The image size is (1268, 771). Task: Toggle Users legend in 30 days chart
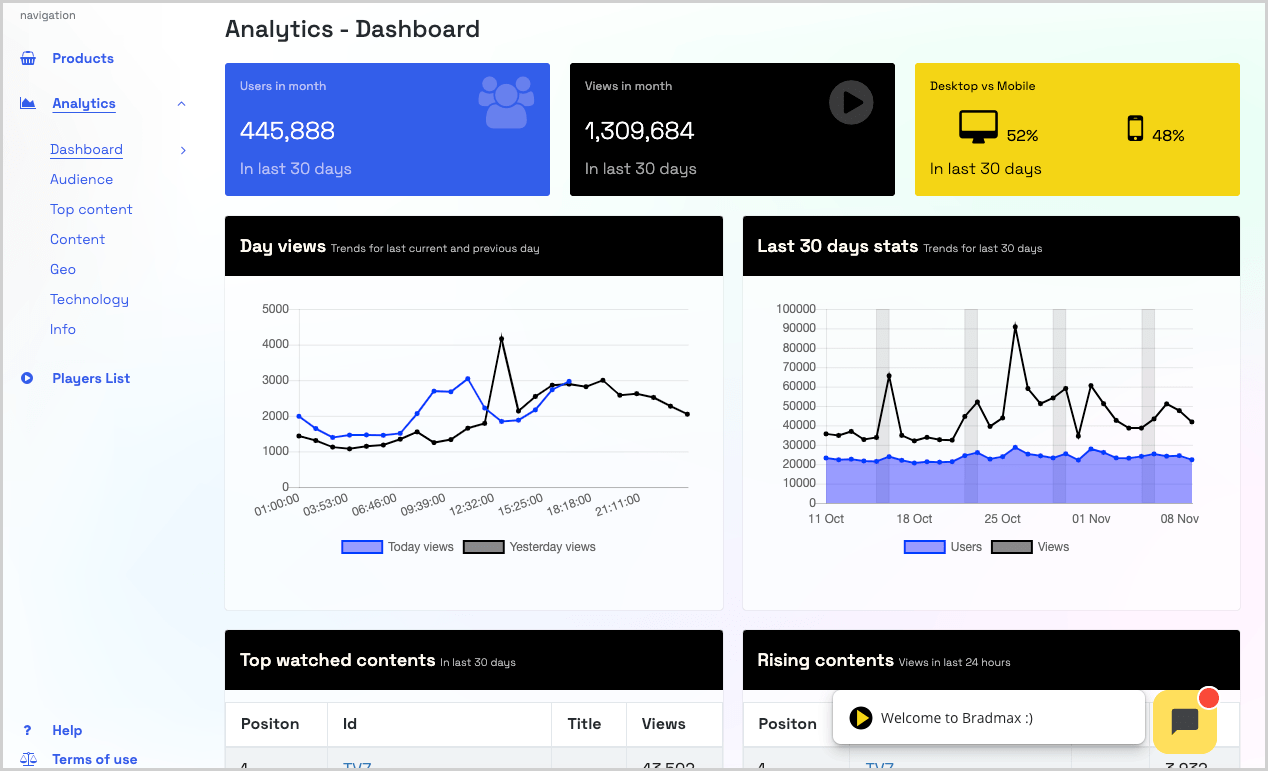[x=943, y=547]
